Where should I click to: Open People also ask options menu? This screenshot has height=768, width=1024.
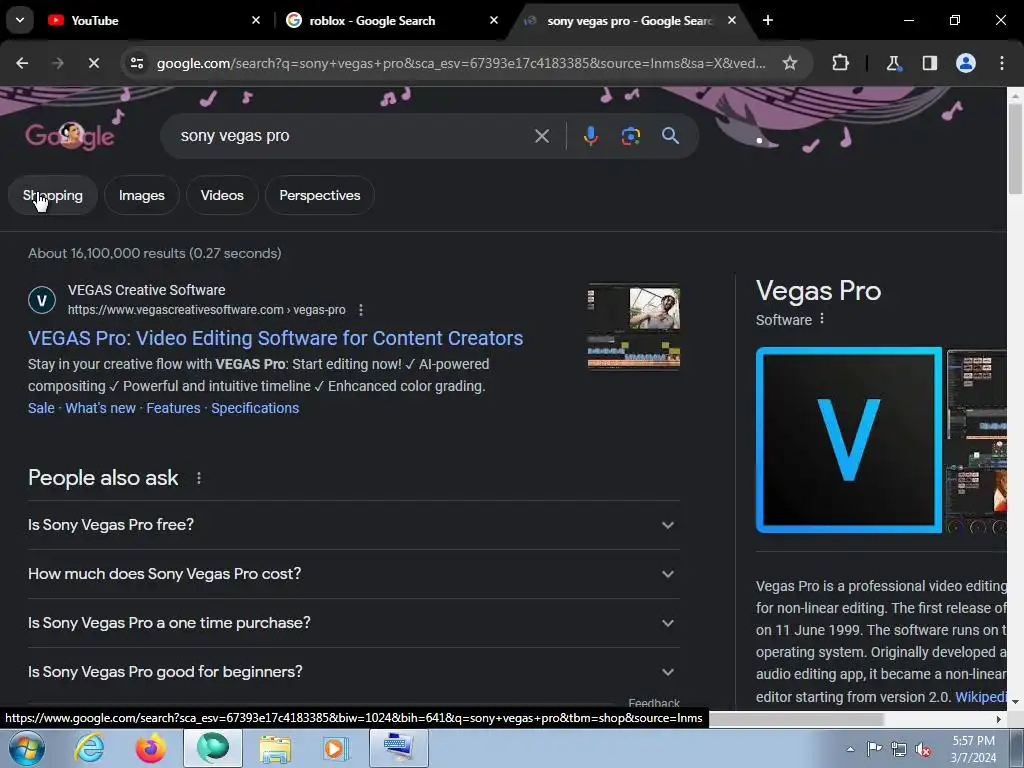199,478
